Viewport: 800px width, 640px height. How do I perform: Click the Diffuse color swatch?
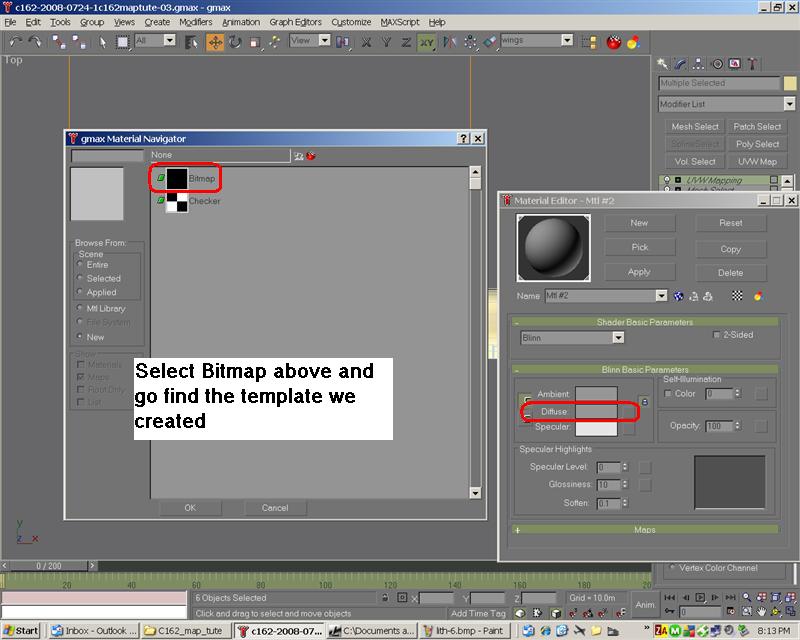[596, 411]
